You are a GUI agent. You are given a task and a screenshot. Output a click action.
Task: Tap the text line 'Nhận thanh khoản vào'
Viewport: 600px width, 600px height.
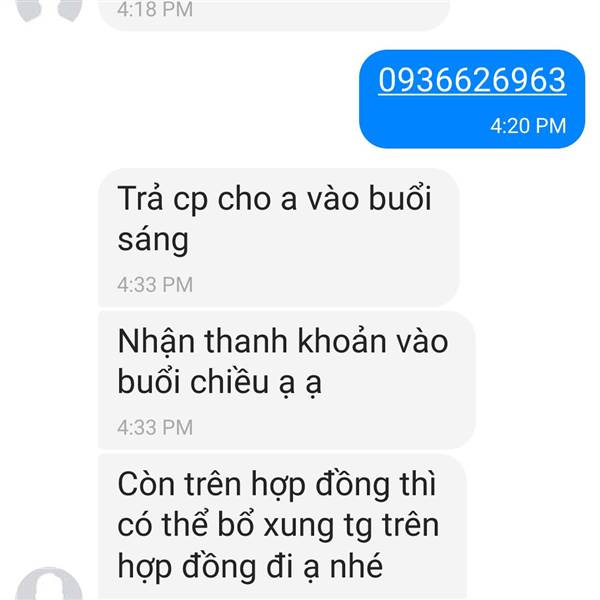[x=283, y=341]
